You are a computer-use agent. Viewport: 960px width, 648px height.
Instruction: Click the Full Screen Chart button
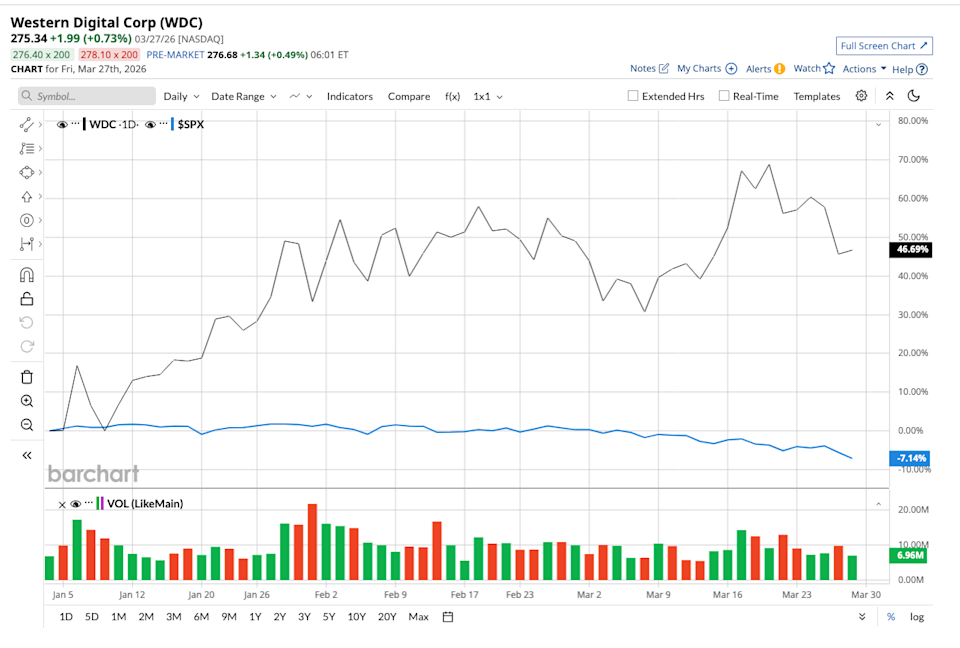[x=884, y=46]
